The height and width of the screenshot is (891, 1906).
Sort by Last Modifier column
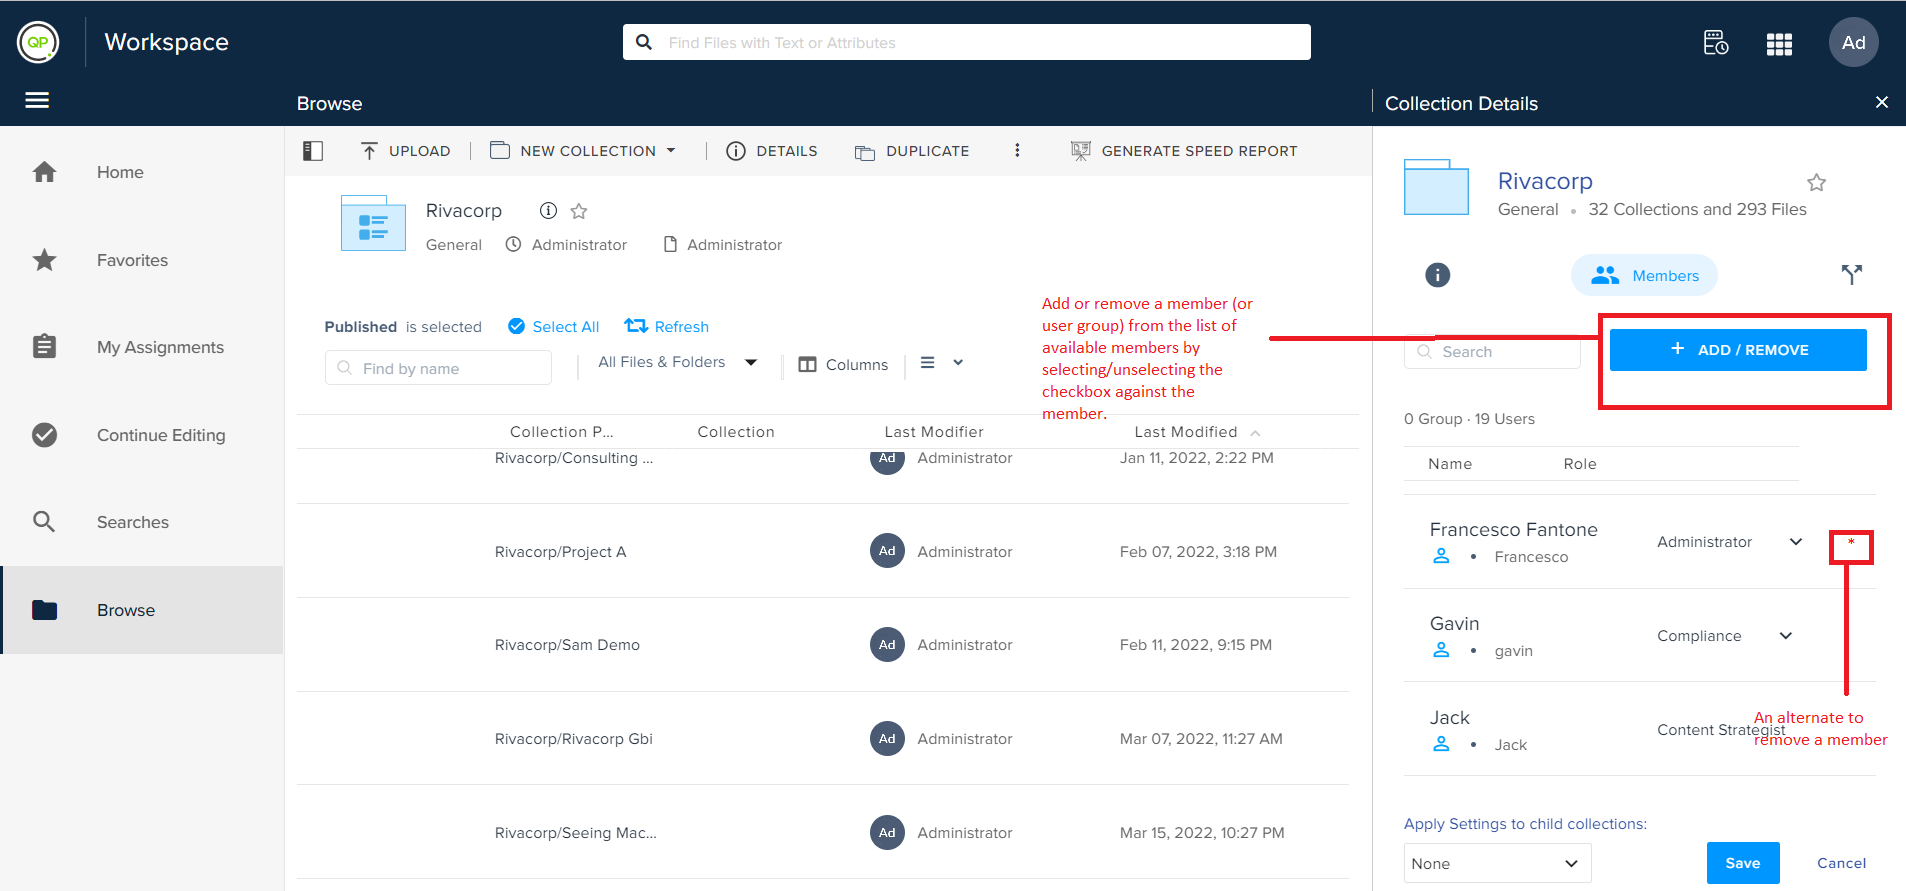click(934, 432)
